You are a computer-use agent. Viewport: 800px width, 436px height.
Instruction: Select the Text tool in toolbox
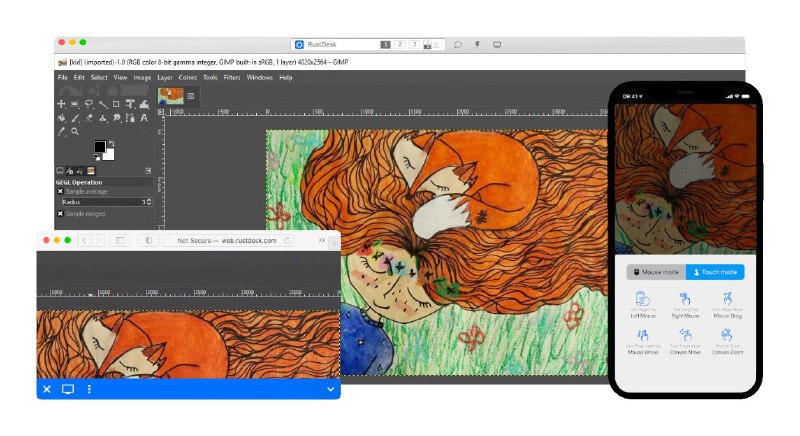[x=145, y=118]
